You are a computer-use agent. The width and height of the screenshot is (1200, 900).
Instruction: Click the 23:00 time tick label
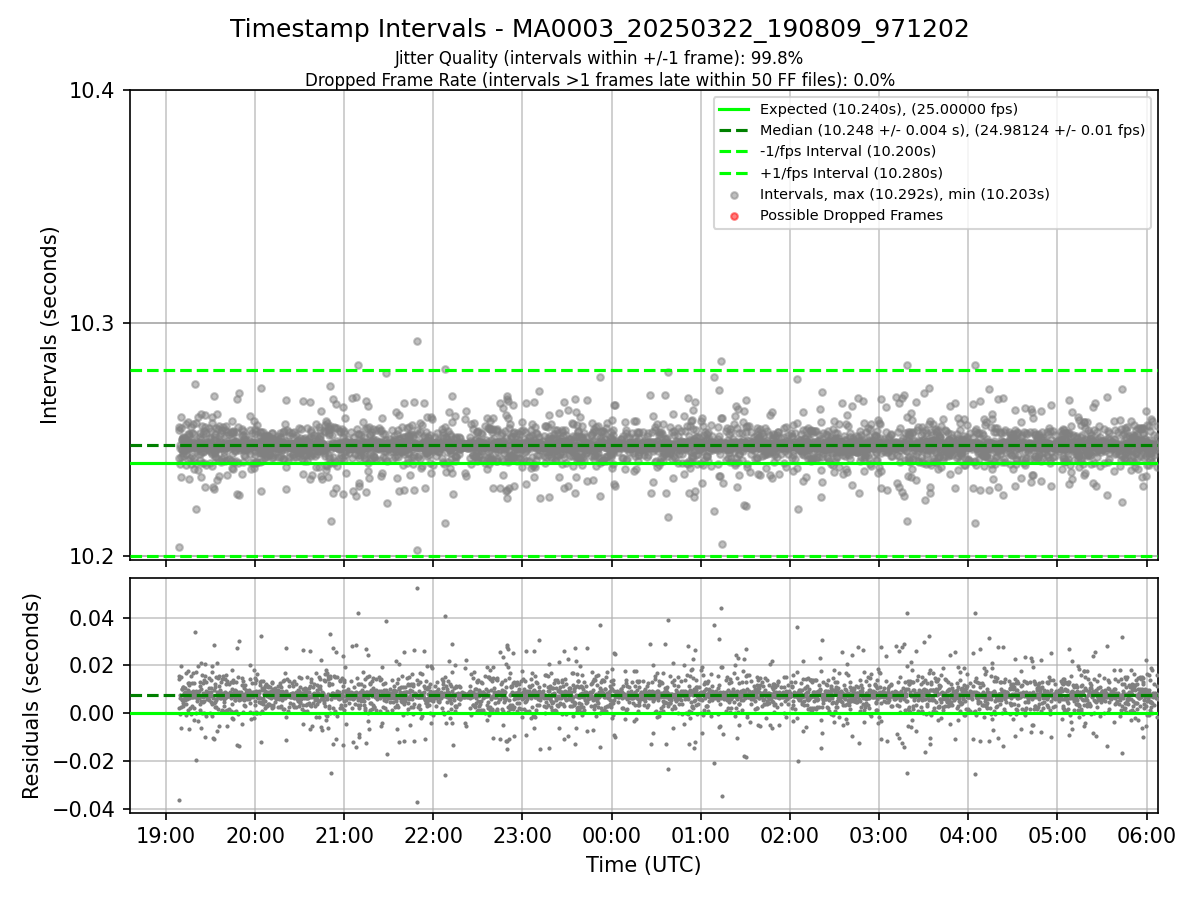tap(522, 835)
